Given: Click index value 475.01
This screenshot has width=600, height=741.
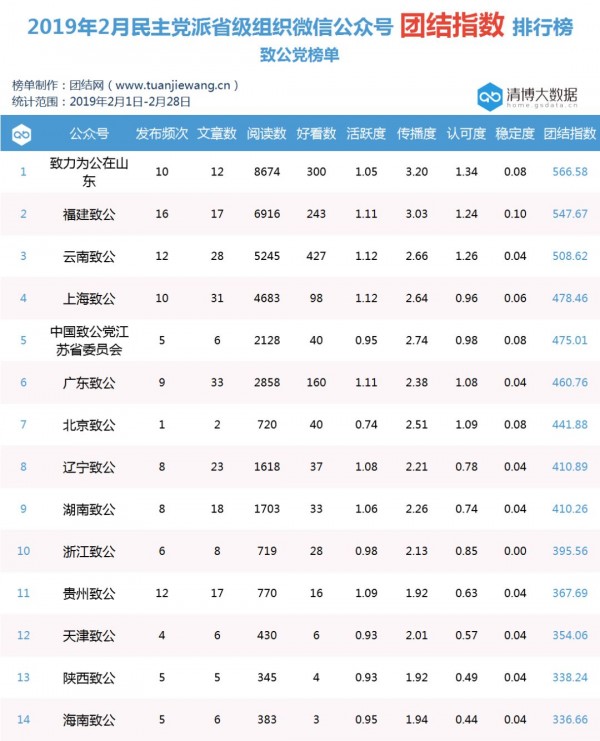Looking at the screenshot, I should pos(570,340).
